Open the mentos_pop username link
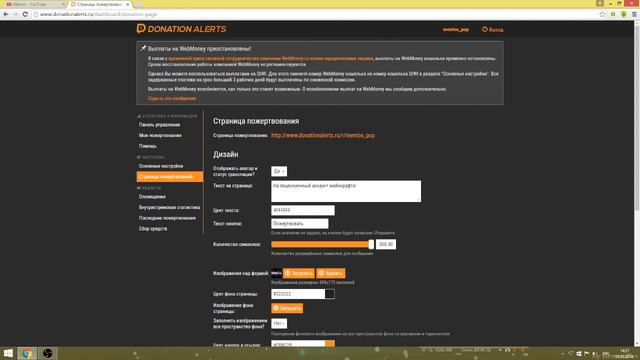 (456, 29)
